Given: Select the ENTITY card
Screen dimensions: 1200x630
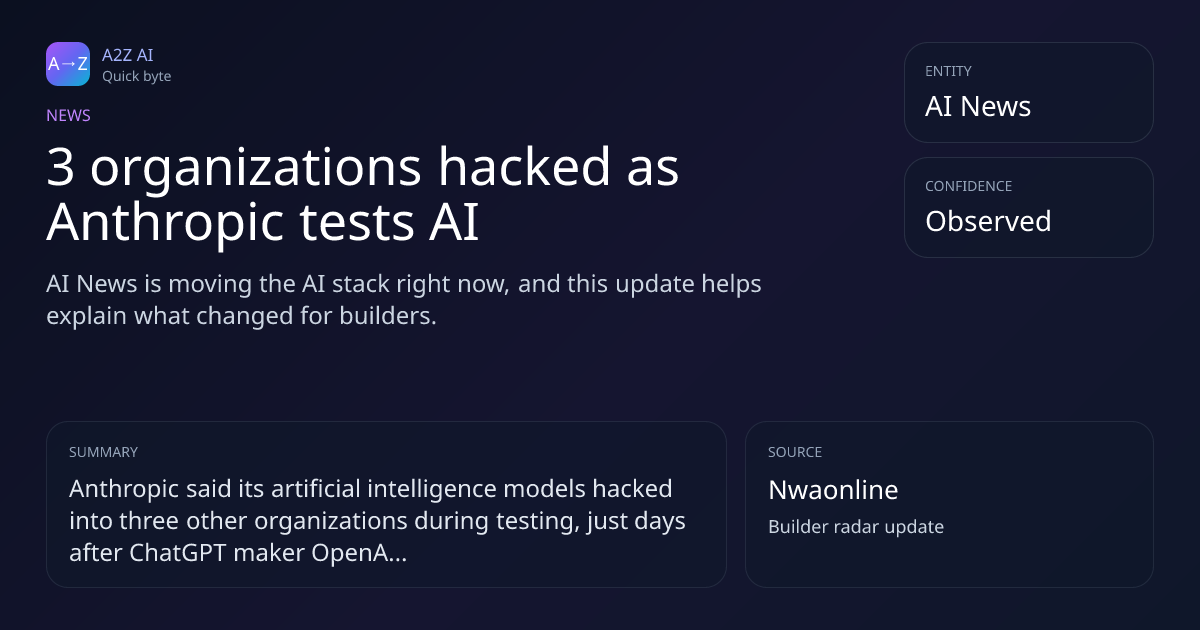Looking at the screenshot, I should 1029,92.
